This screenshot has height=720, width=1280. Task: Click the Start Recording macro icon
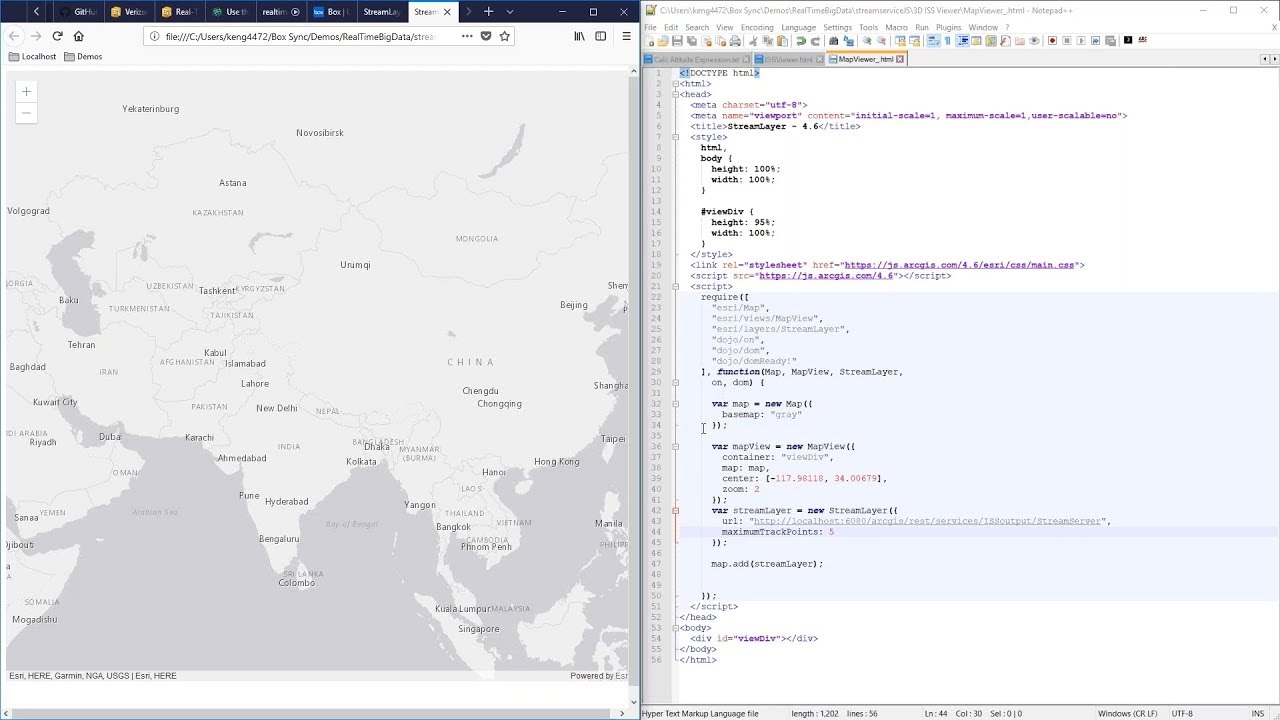click(x=1052, y=41)
